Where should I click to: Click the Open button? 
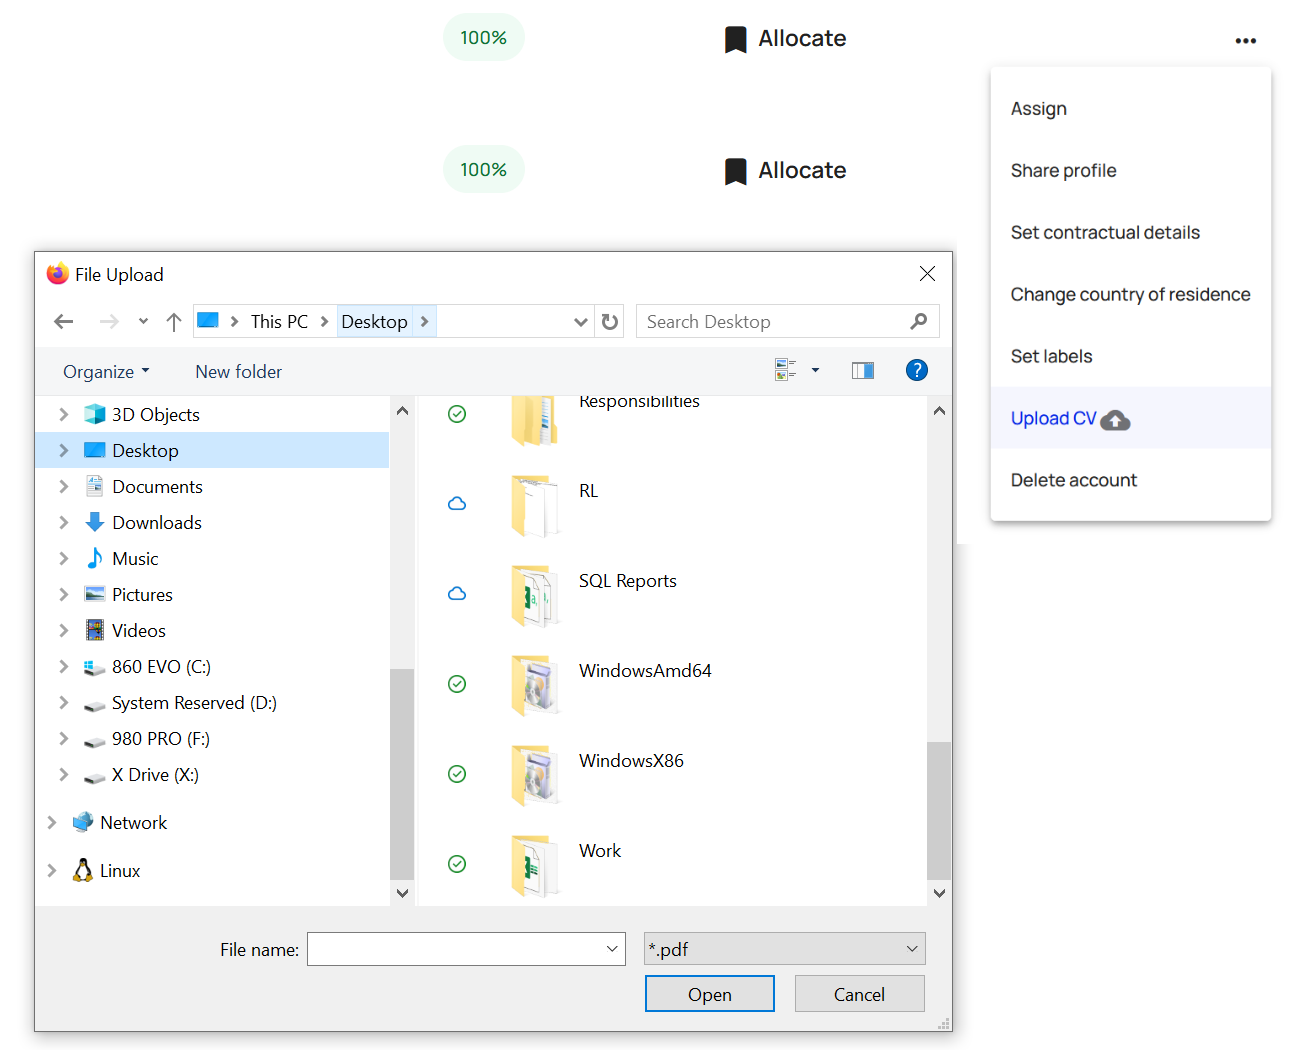pyautogui.click(x=710, y=994)
